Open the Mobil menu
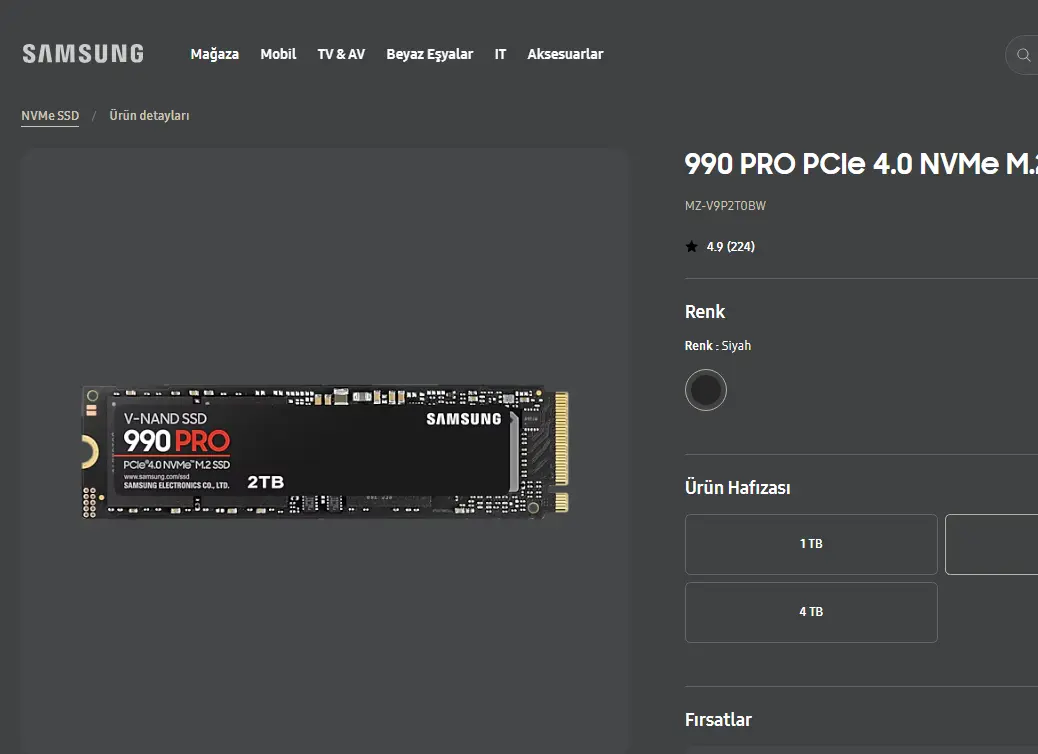Screen dimensions: 1038x754 (x=278, y=54)
